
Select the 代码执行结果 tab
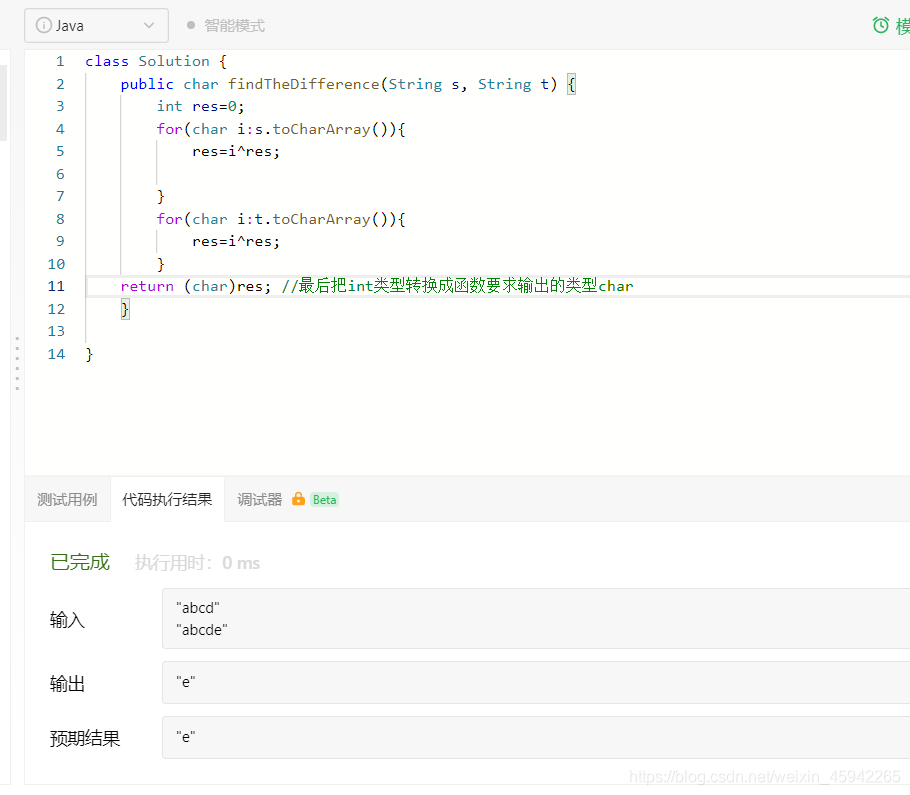[x=167, y=500]
